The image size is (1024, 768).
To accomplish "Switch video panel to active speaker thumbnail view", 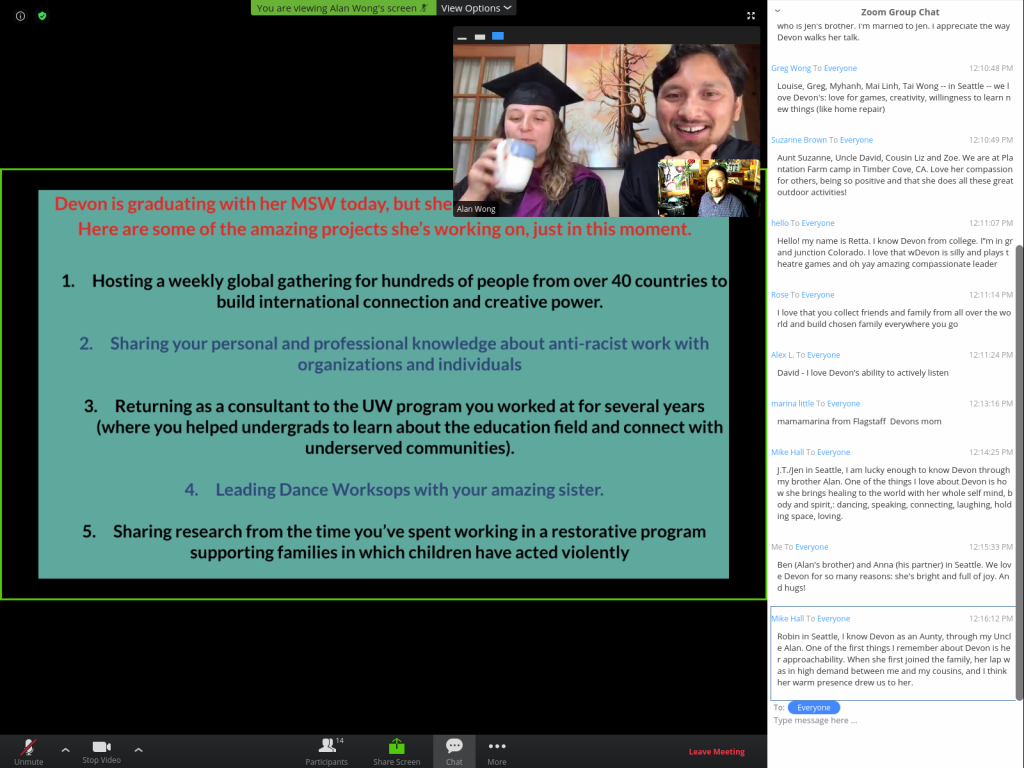I will pos(480,37).
